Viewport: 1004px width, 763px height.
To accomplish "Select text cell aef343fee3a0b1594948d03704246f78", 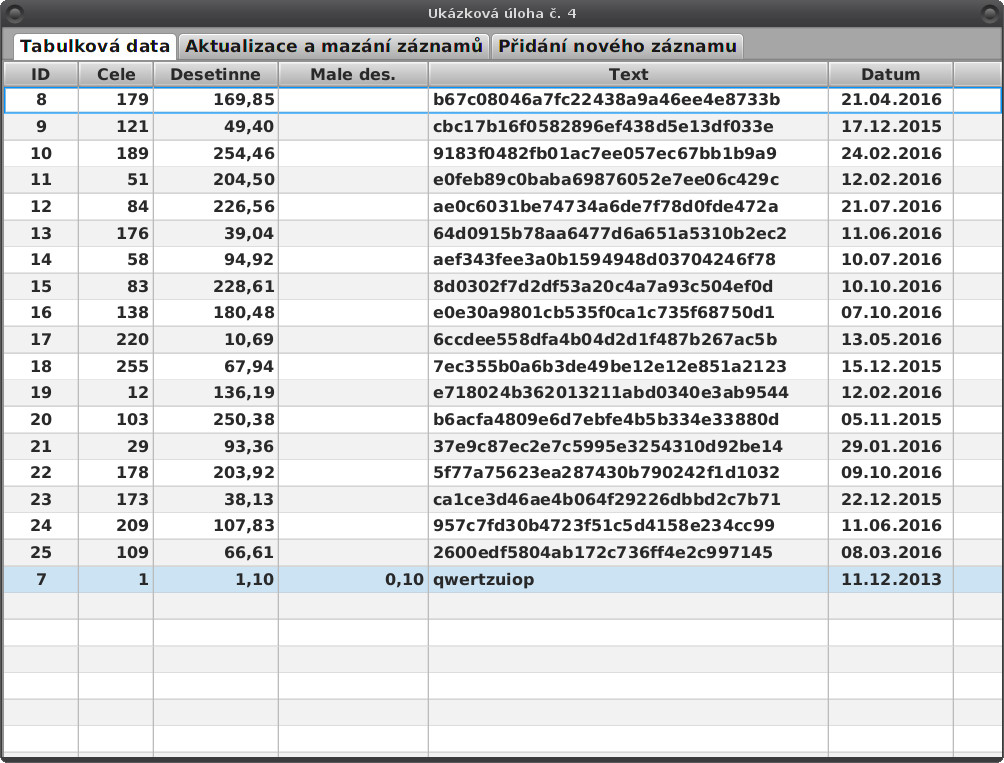I will tap(628, 260).
